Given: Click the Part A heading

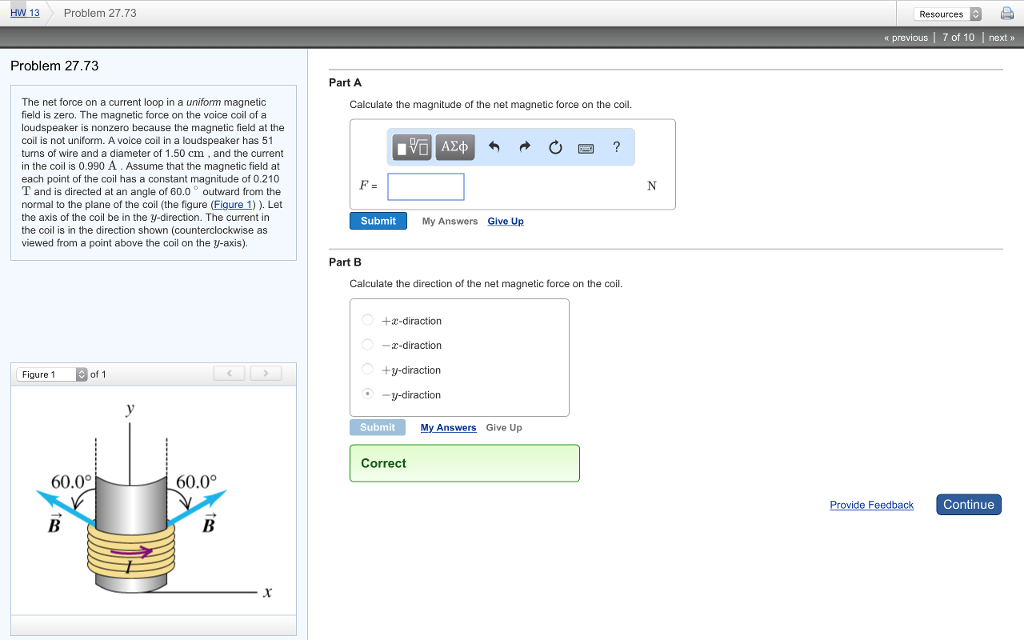Looking at the screenshot, I should [345, 82].
